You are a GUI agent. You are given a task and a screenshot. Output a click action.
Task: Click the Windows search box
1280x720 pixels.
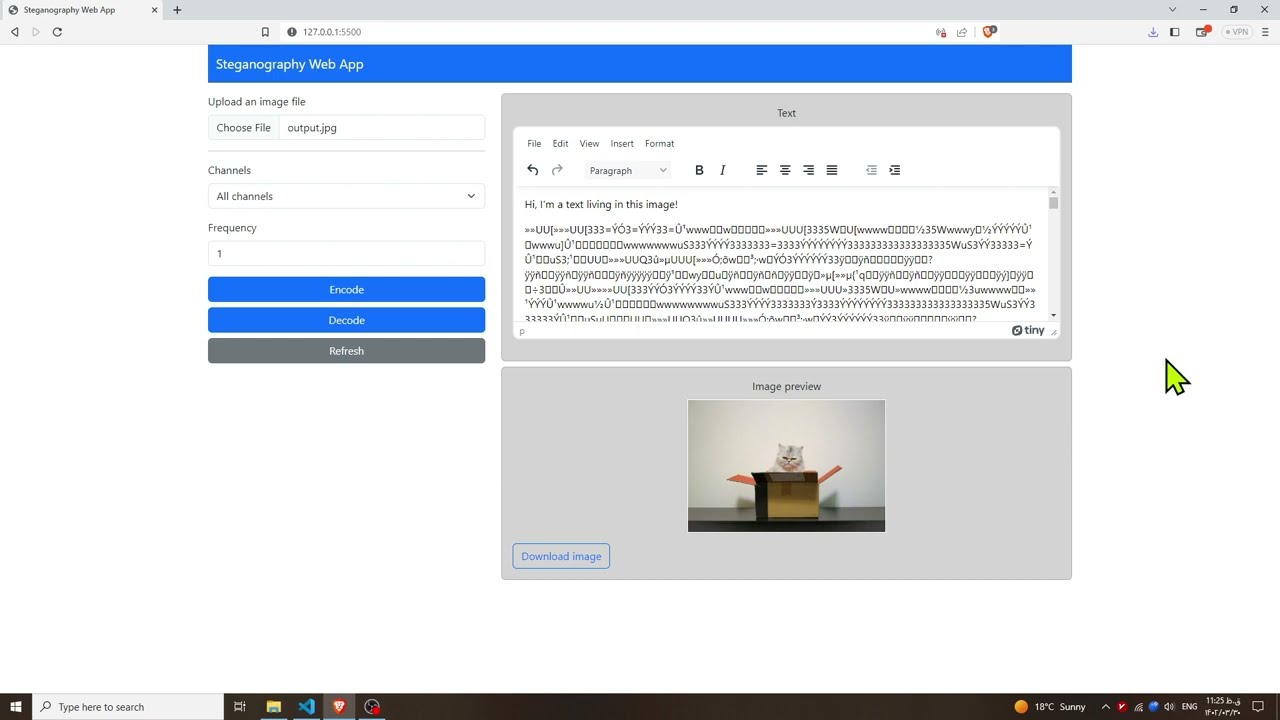(128, 707)
